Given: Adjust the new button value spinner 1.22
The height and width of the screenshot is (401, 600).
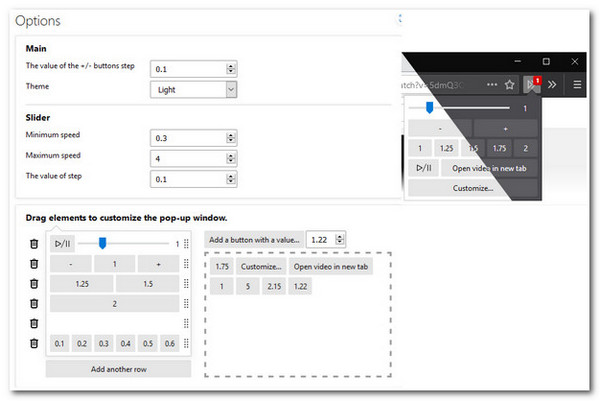Looking at the screenshot, I should pyautogui.click(x=339, y=240).
